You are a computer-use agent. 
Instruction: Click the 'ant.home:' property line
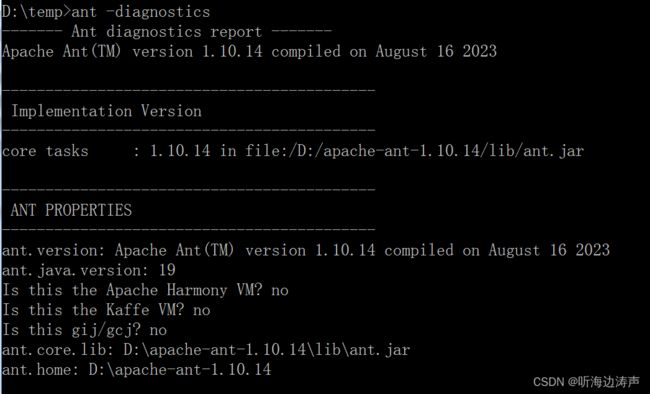point(137,369)
